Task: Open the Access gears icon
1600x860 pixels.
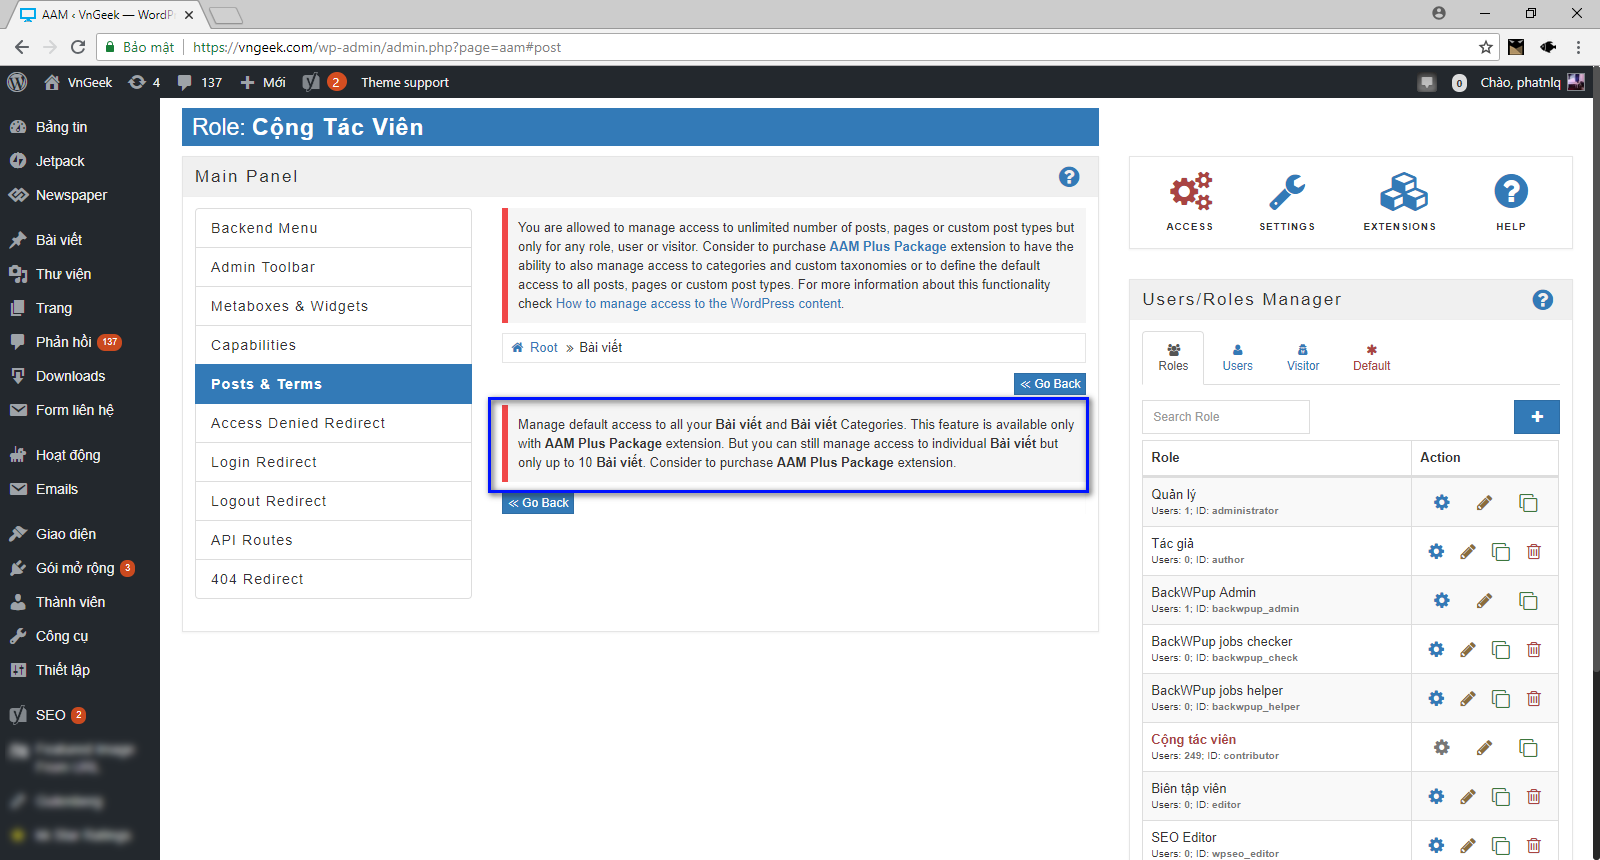Action: point(1190,201)
